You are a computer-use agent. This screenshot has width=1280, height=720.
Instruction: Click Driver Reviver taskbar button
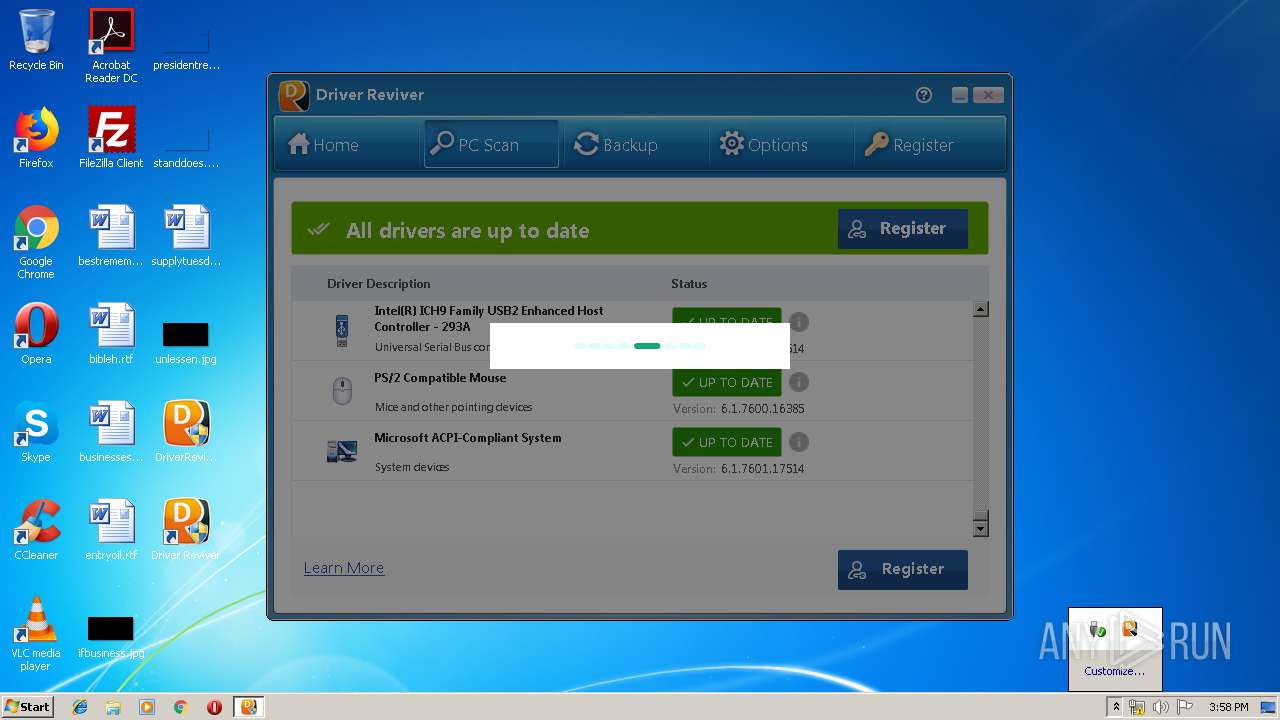point(249,707)
